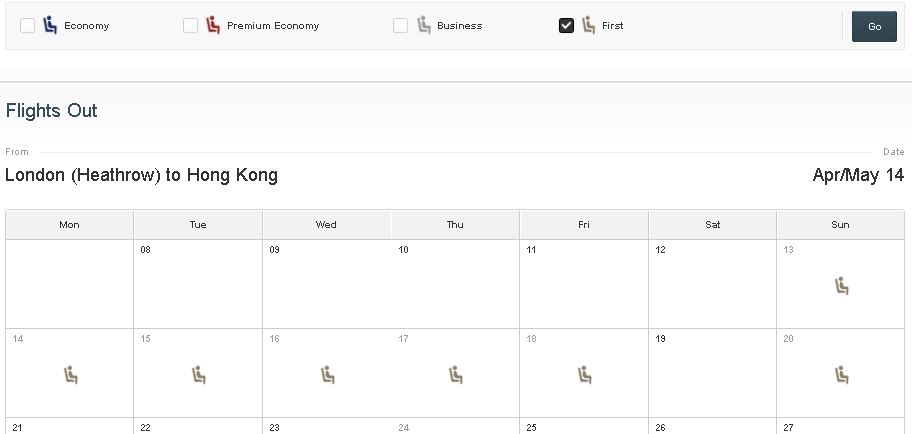Click the blue Economy seat icon
The height and width of the screenshot is (434, 912).
50,25
